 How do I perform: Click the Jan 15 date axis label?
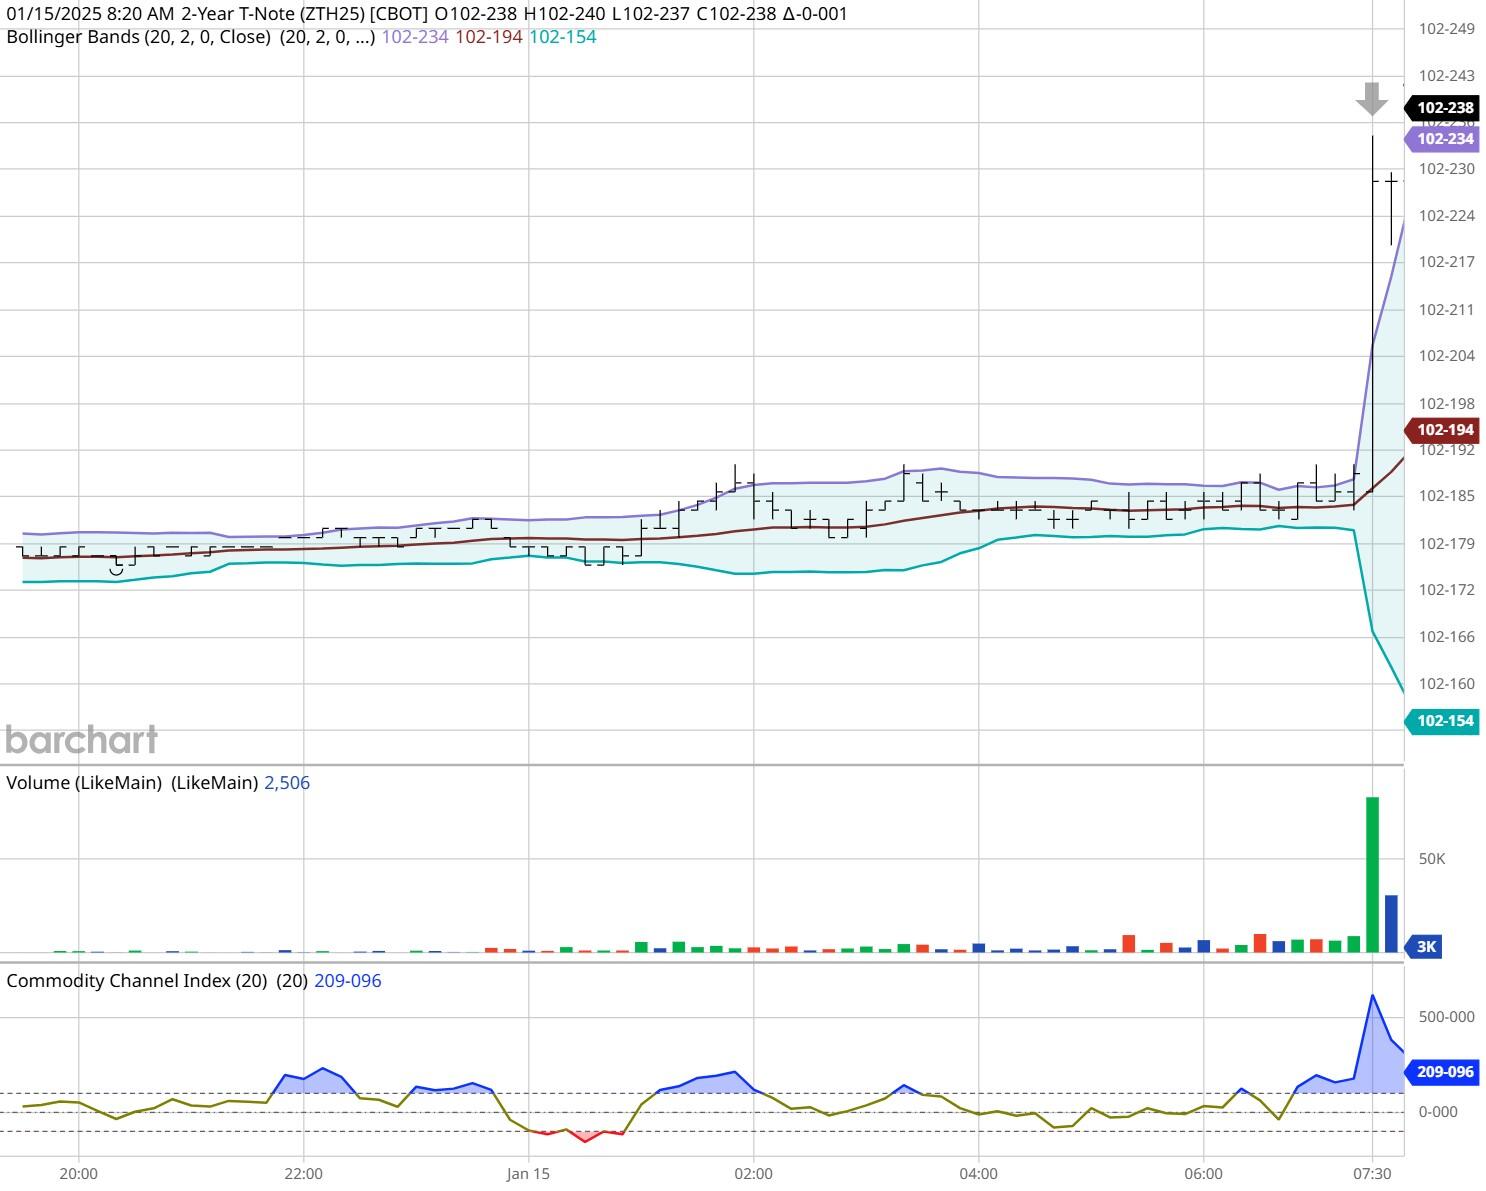click(x=528, y=1174)
